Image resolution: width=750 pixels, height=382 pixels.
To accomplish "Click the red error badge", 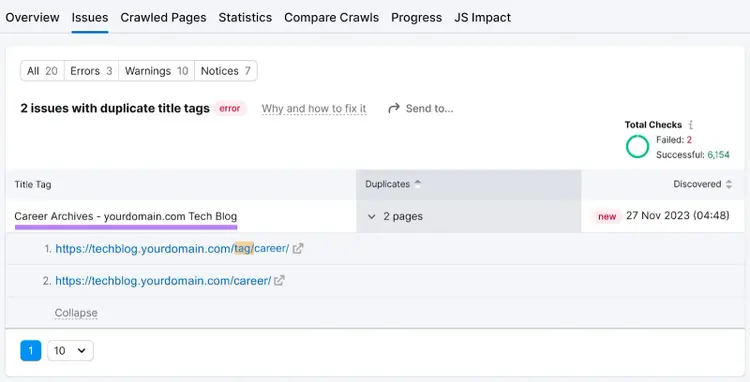I will (230, 109).
